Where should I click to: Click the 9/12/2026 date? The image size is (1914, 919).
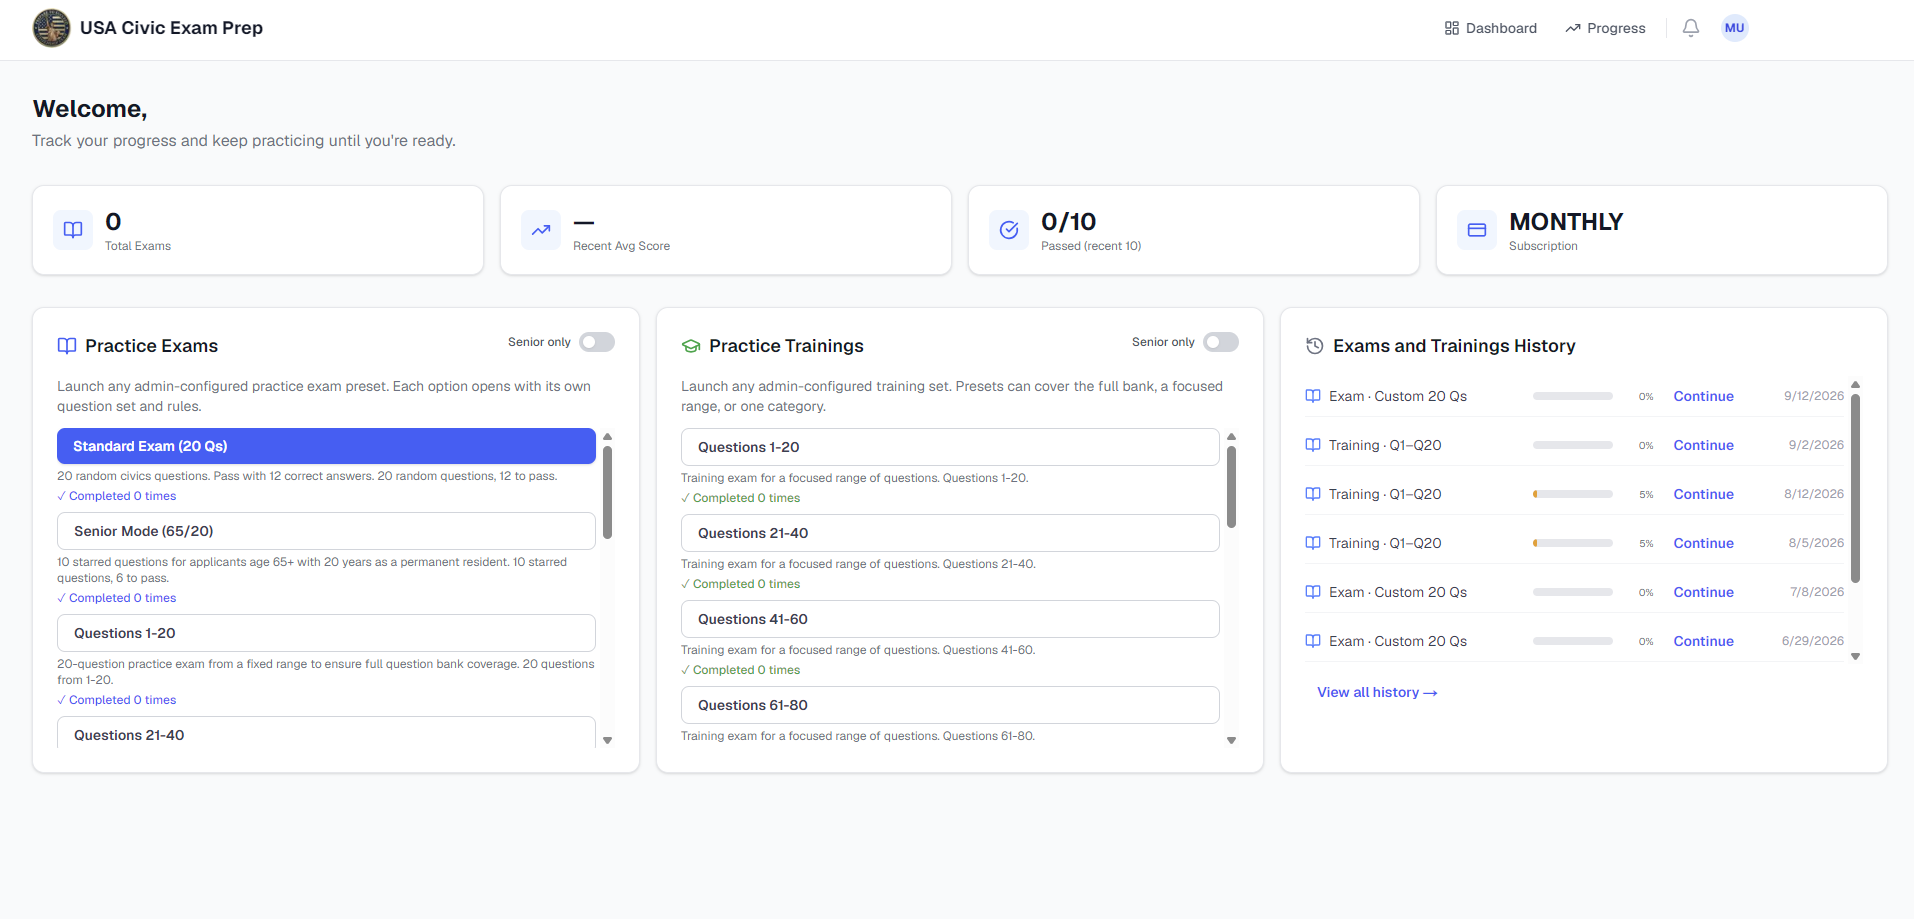(x=1814, y=396)
